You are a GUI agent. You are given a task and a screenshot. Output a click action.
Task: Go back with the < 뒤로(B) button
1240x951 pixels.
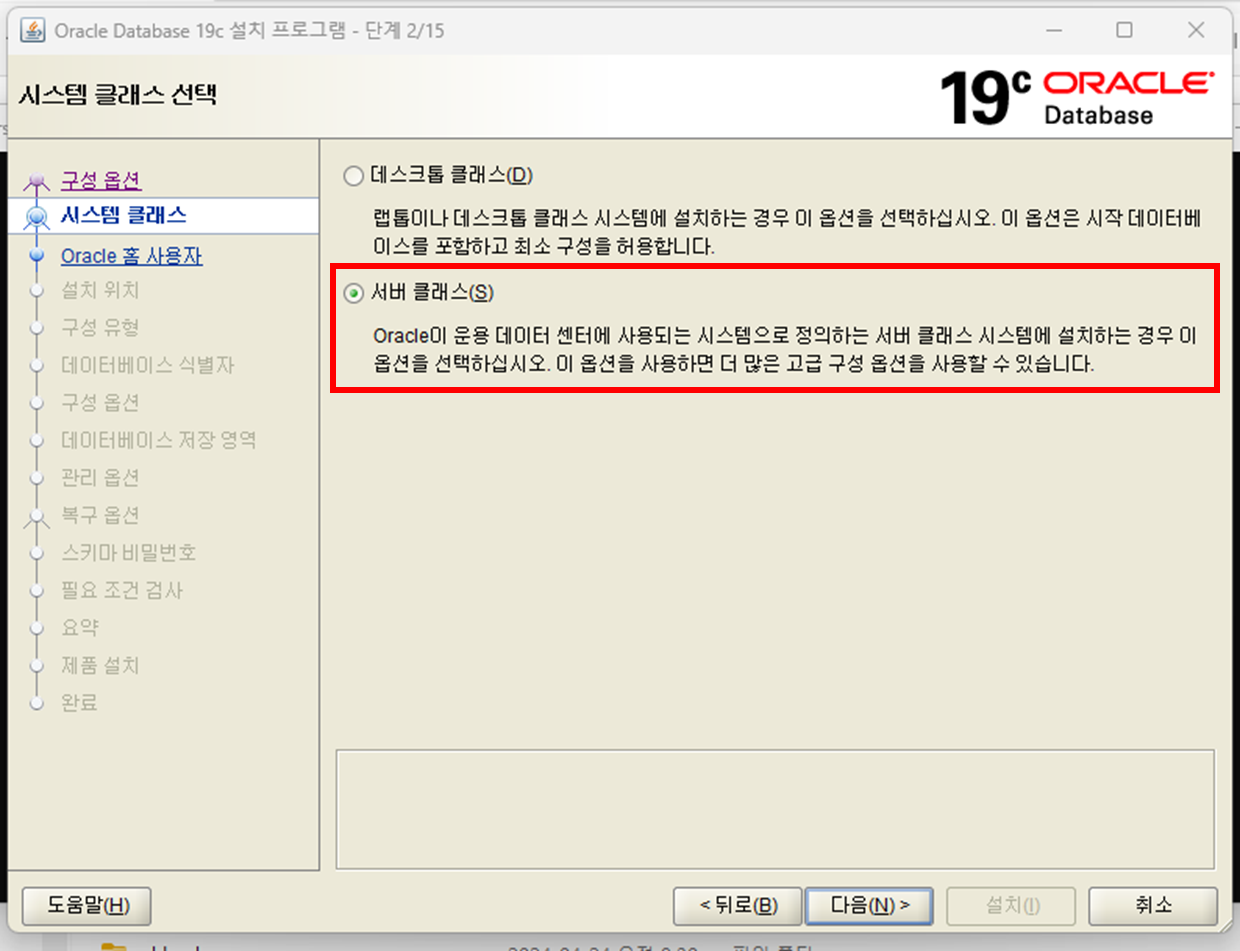click(738, 905)
